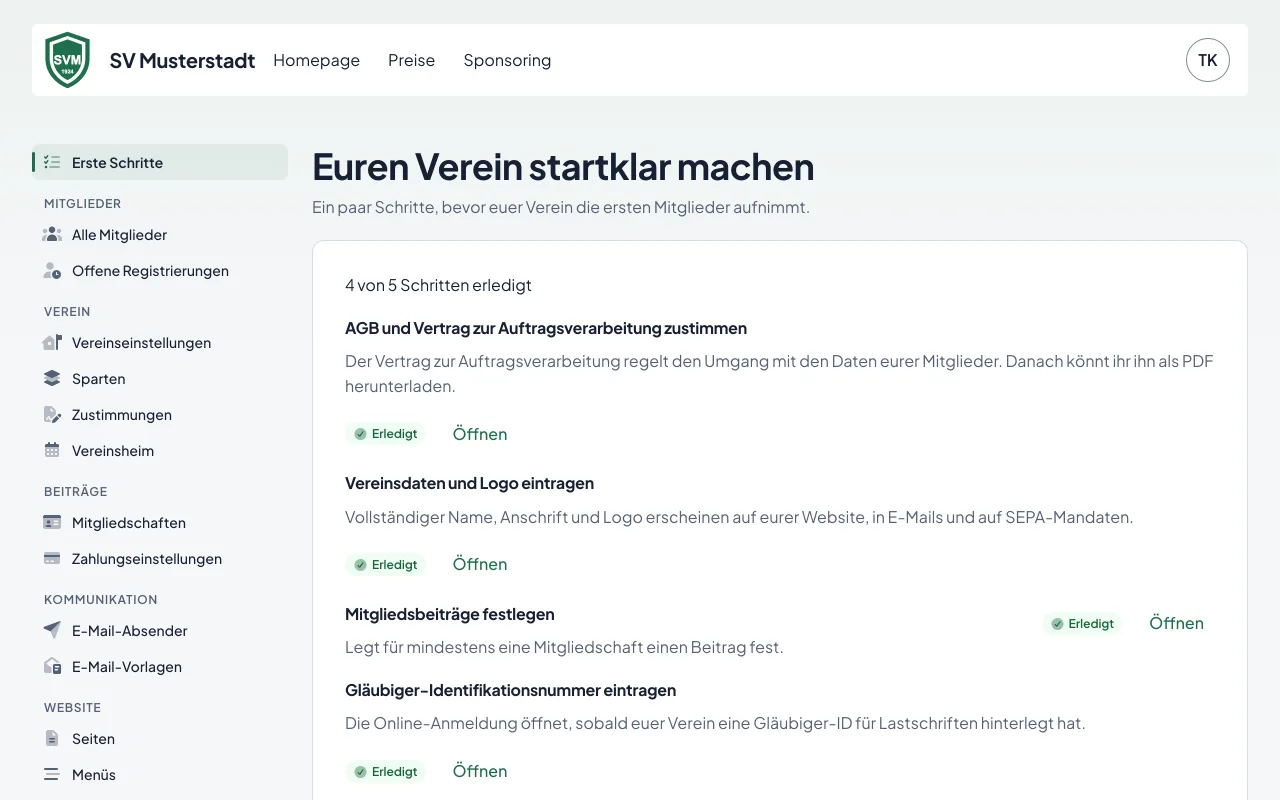Open Alle Mitglieder in the sidebar
1280x800 pixels.
pyautogui.click(x=160, y=234)
